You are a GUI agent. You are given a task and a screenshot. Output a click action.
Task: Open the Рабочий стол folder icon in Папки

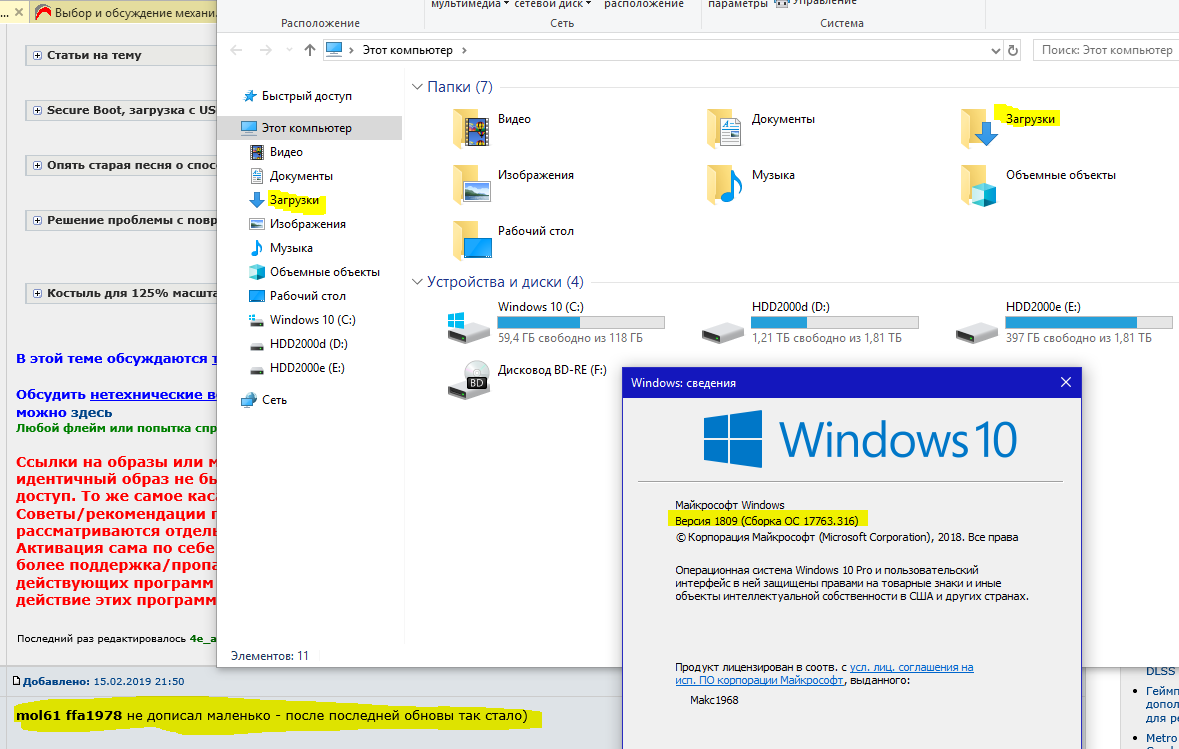pyautogui.click(x=471, y=241)
